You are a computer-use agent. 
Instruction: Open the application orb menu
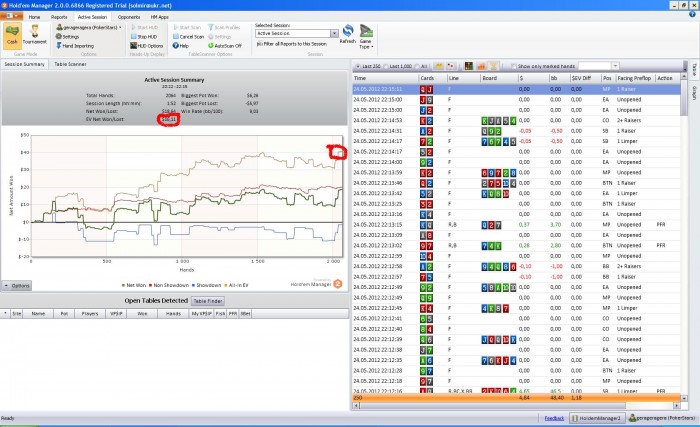coord(11,16)
